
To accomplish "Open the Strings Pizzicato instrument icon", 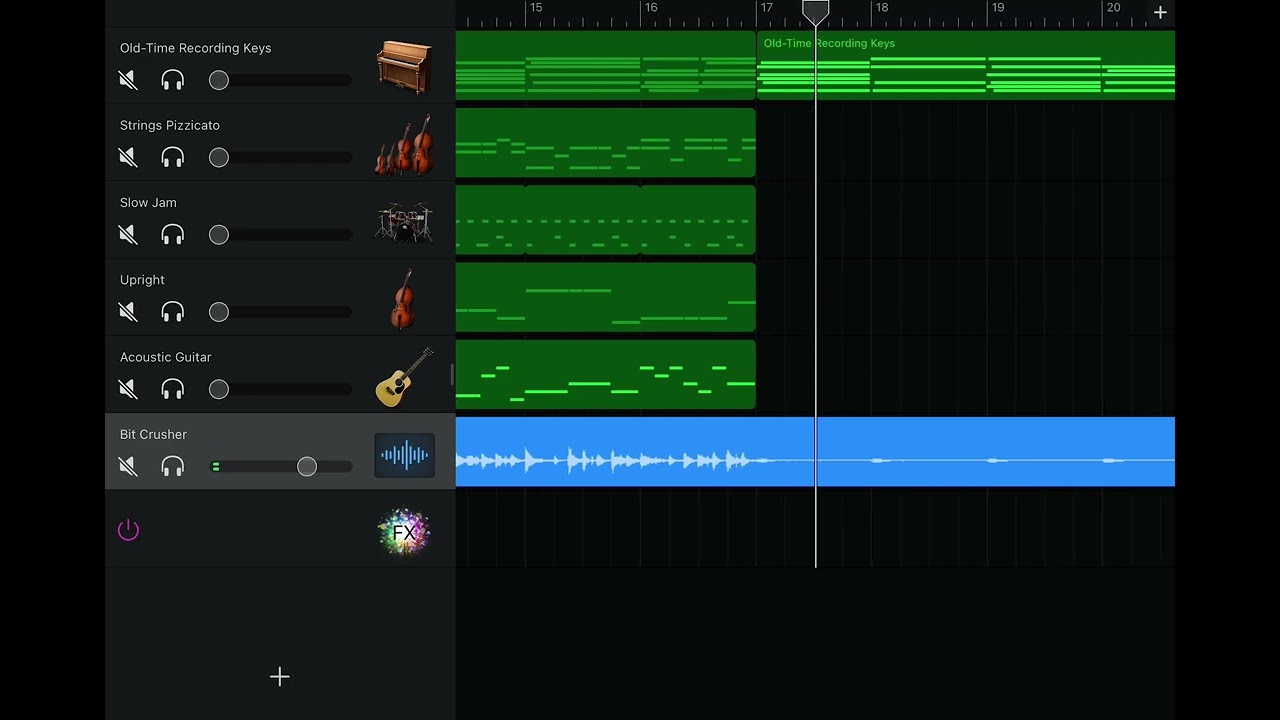I will 404,145.
